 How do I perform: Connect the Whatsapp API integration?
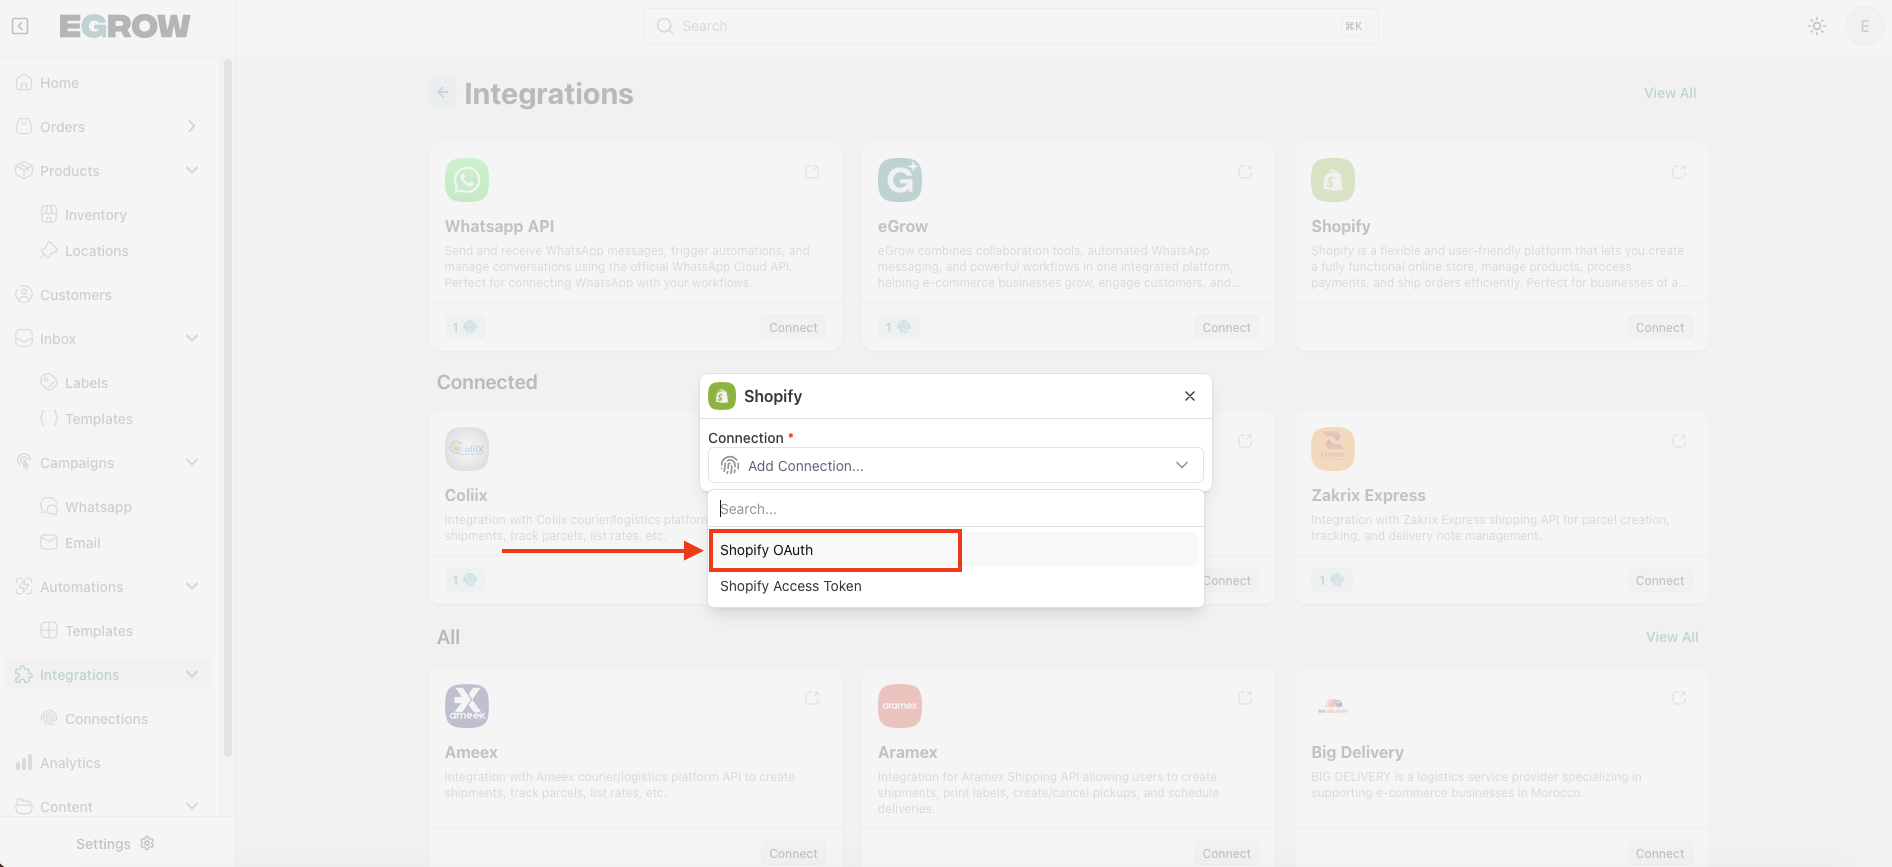point(793,327)
